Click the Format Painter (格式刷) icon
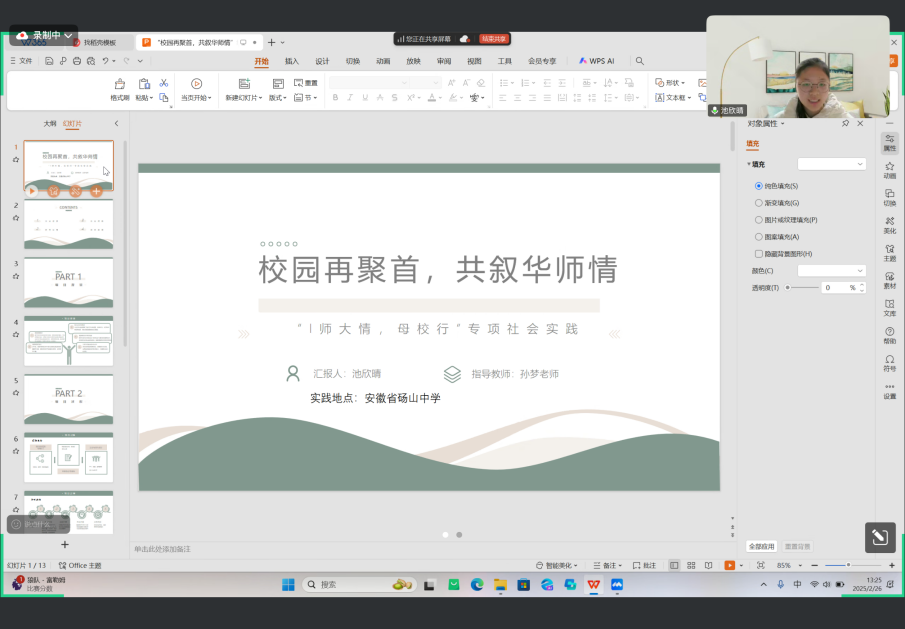905x629 pixels. tap(120, 84)
